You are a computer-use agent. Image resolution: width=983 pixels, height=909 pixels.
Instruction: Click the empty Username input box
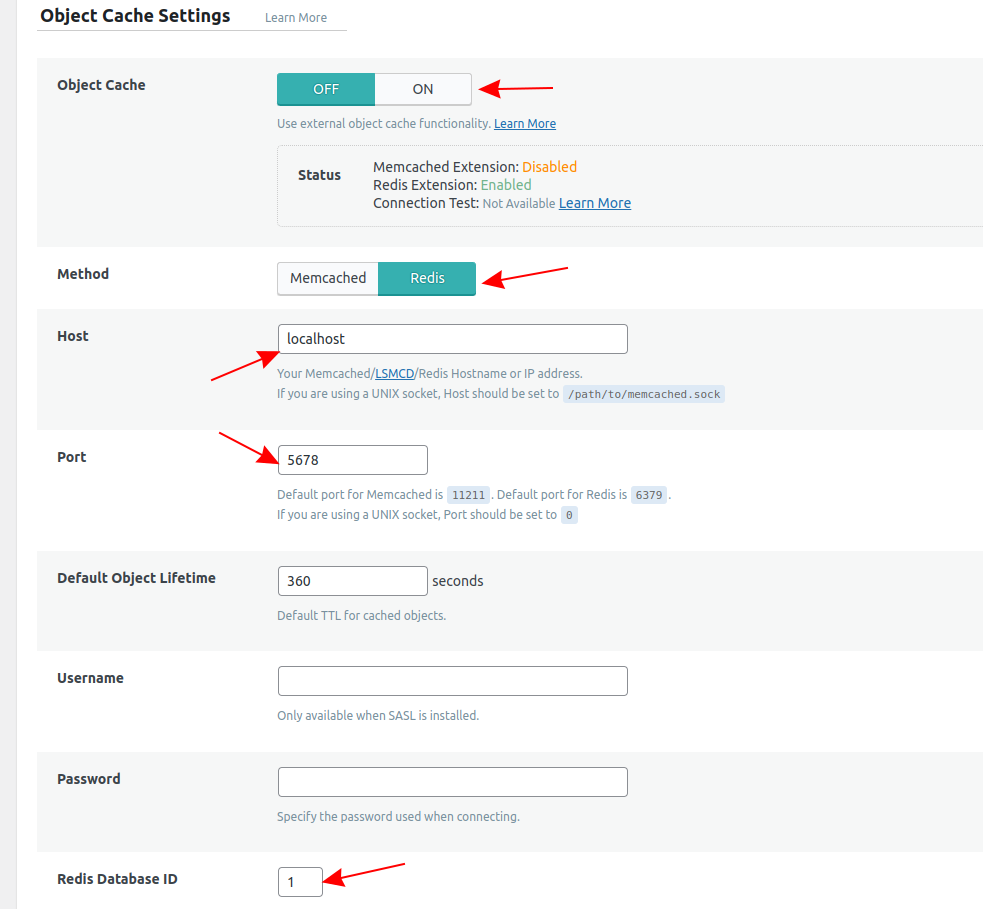pos(452,681)
